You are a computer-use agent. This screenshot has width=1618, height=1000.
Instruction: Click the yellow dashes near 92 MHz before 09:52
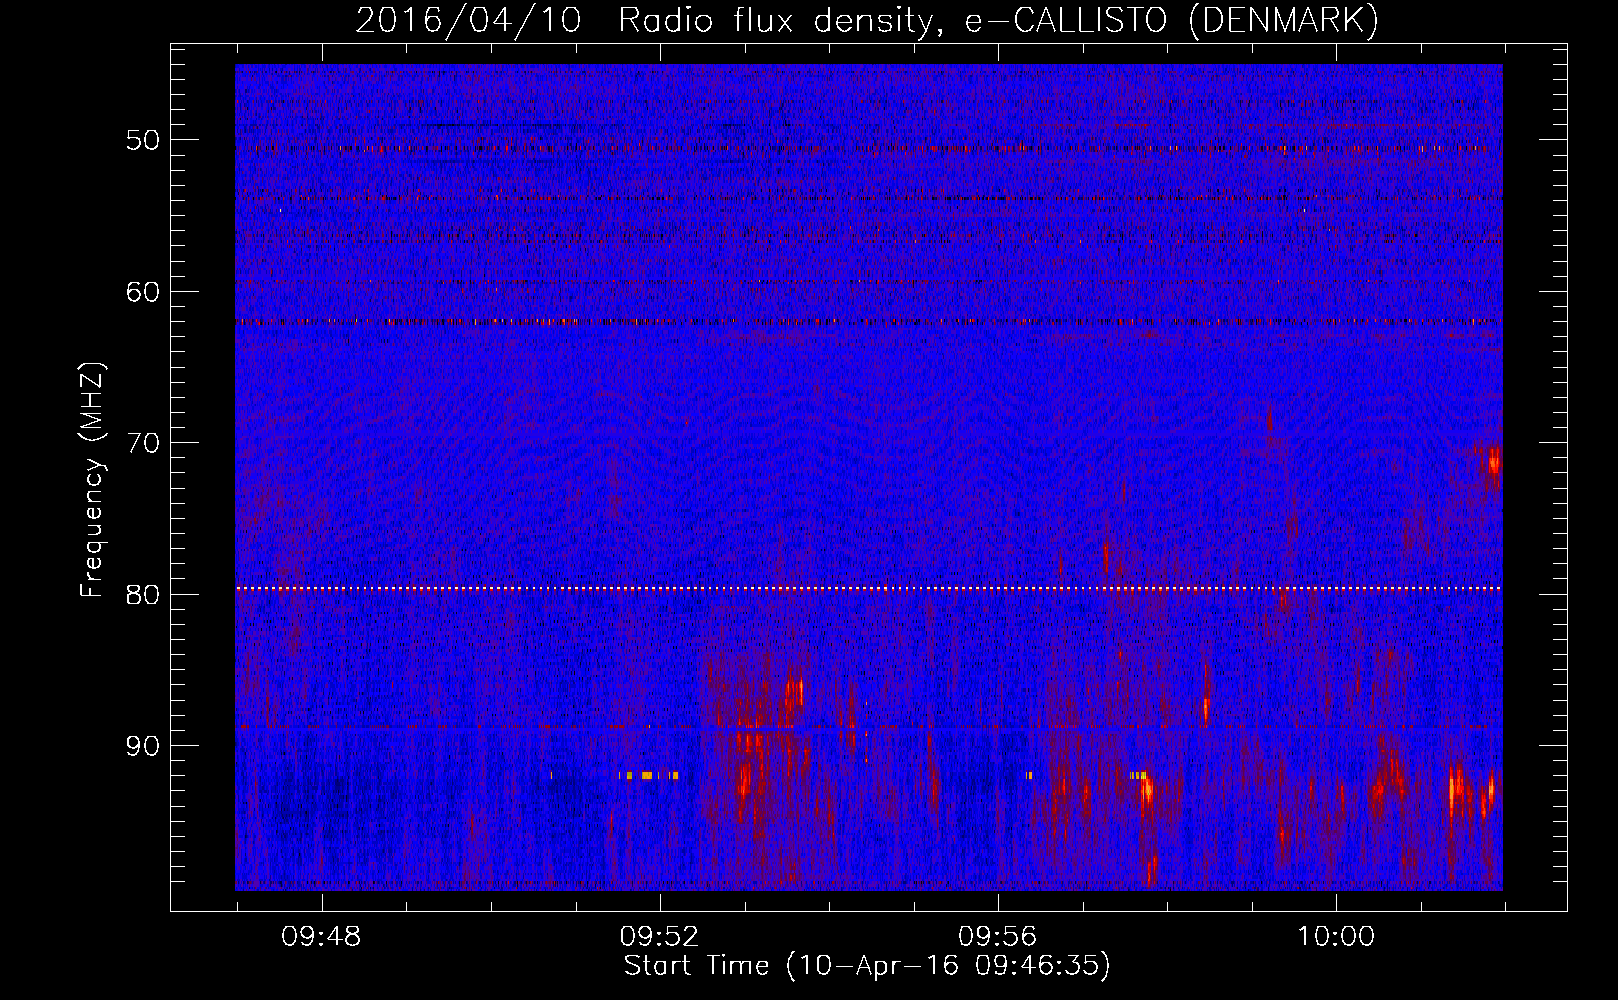point(649,775)
